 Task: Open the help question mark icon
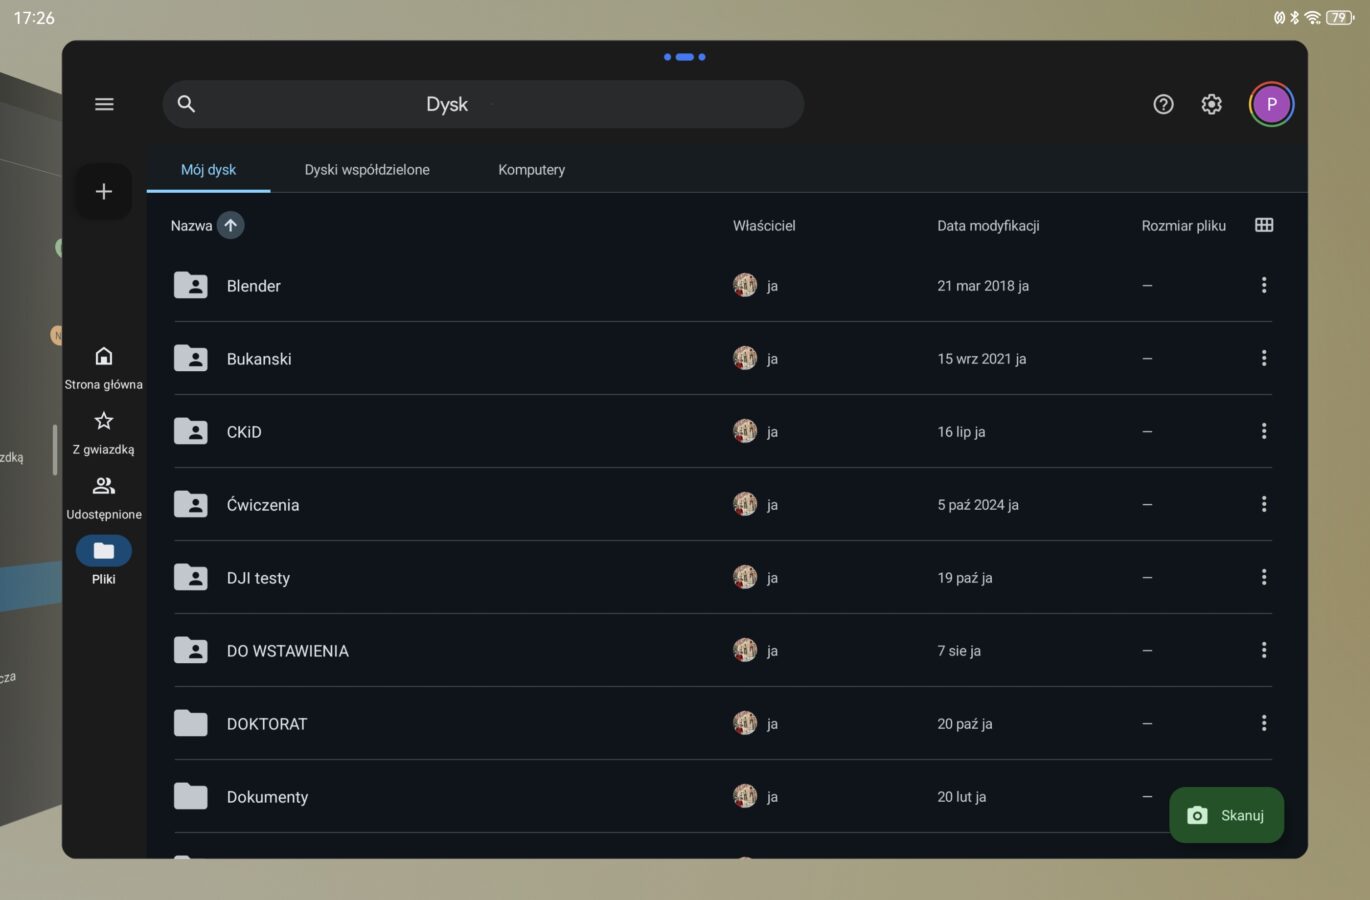(x=1163, y=104)
